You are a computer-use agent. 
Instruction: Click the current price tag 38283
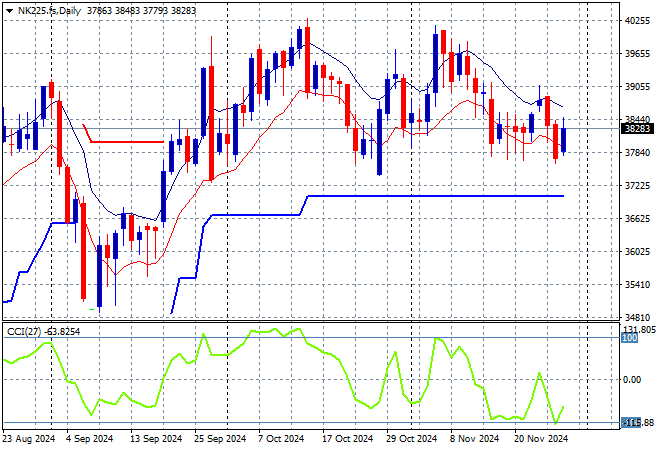[x=637, y=128]
